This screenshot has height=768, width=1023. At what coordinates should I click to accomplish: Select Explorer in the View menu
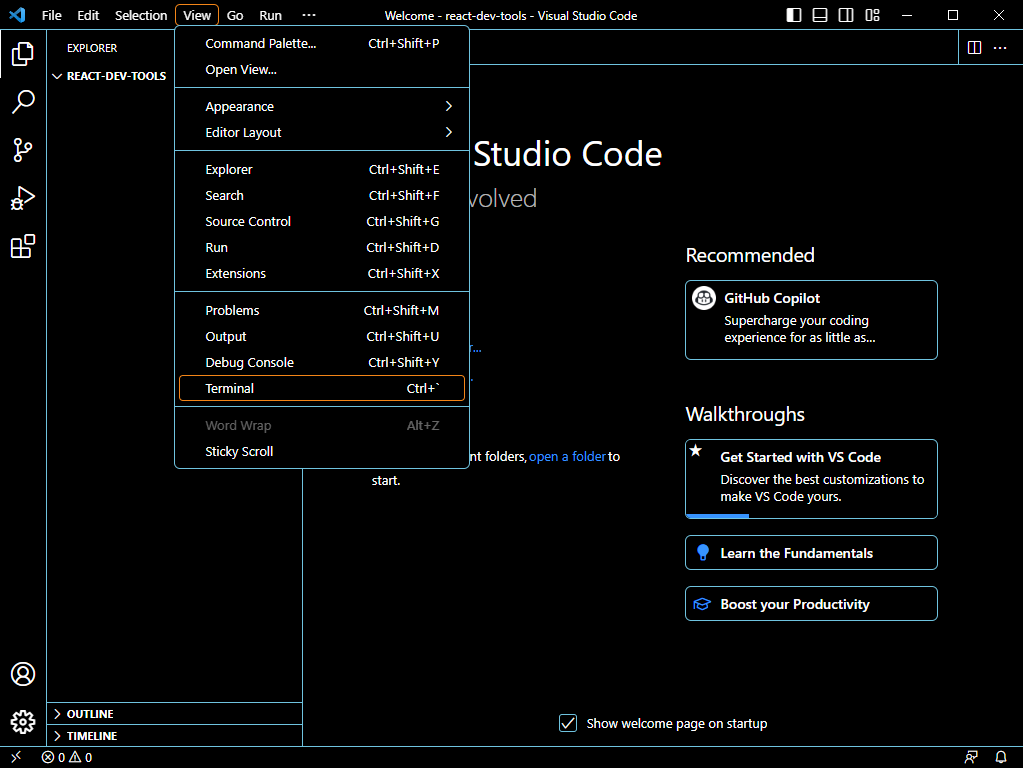[x=322, y=170]
